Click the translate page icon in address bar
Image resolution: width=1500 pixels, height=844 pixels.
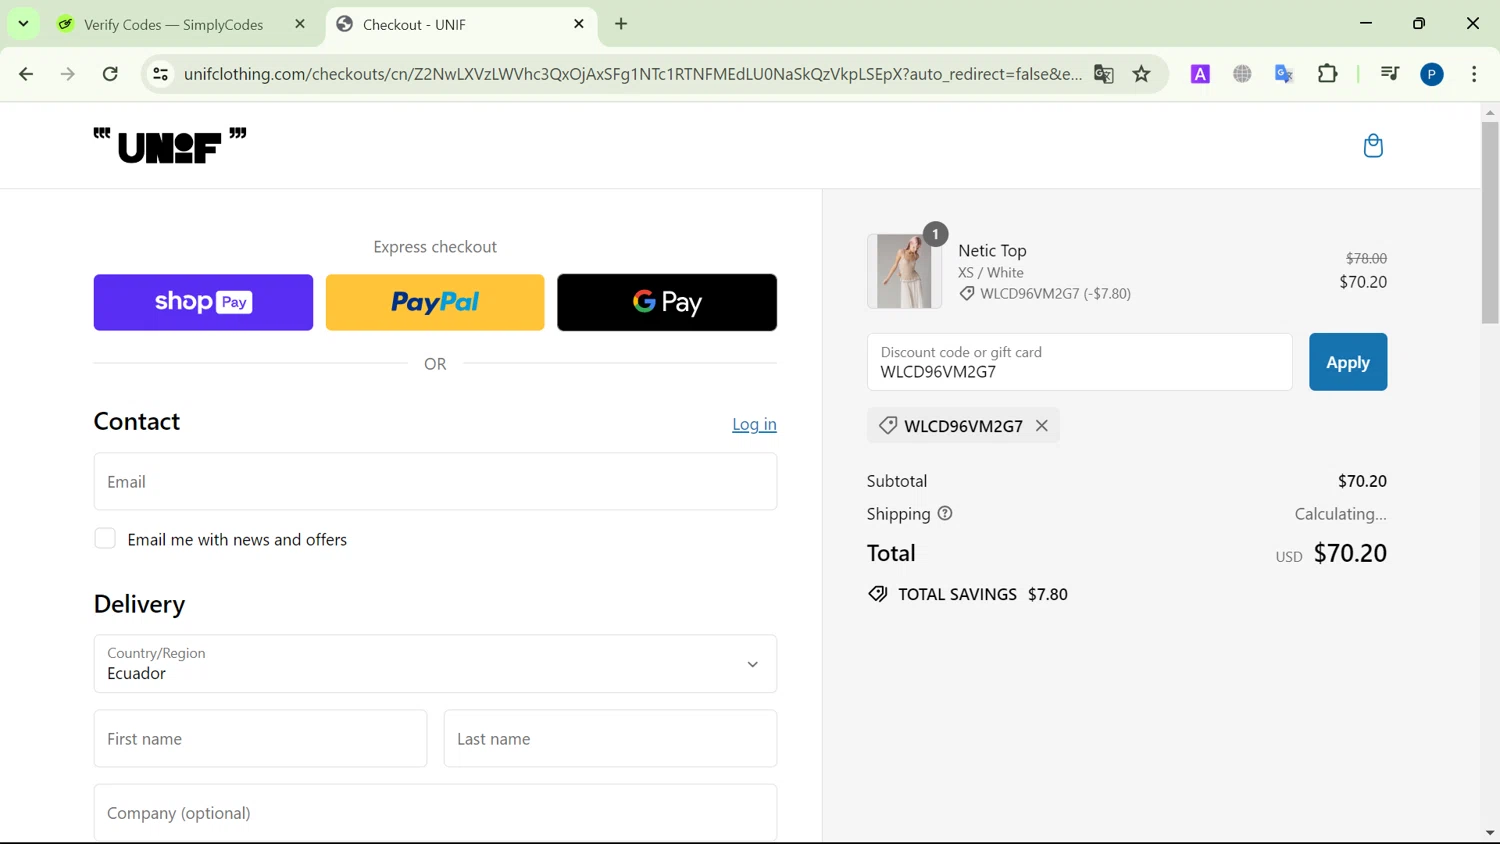(1104, 74)
